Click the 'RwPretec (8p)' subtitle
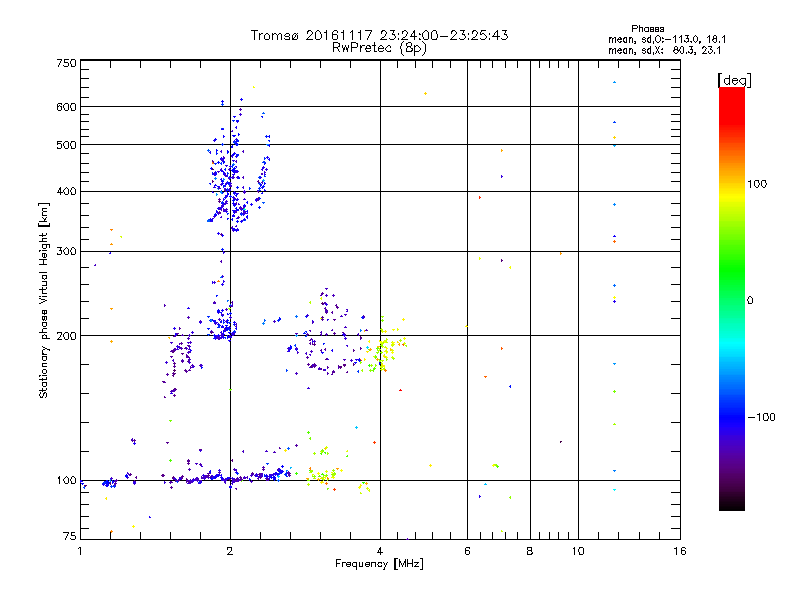This screenshot has width=800, height=600. coord(379,48)
